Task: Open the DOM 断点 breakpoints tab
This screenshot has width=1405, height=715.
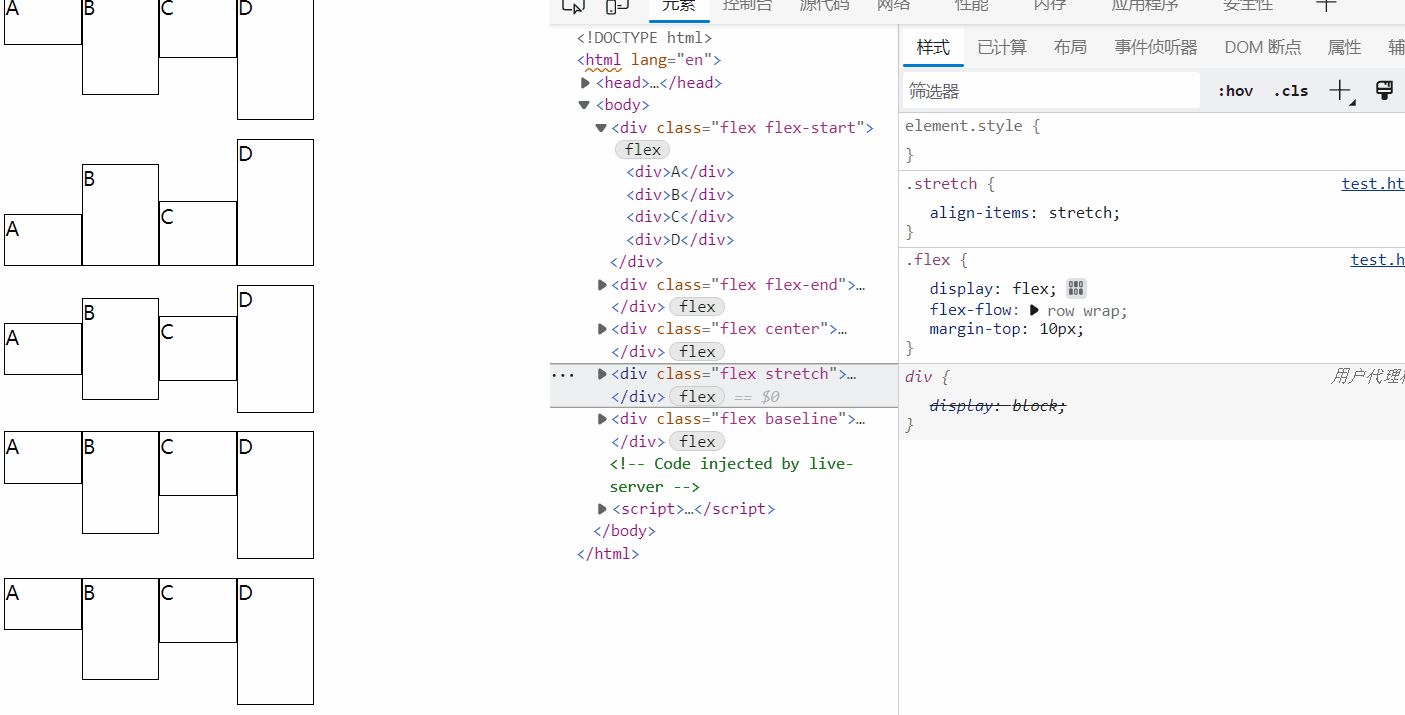Action: click(1263, 47)
